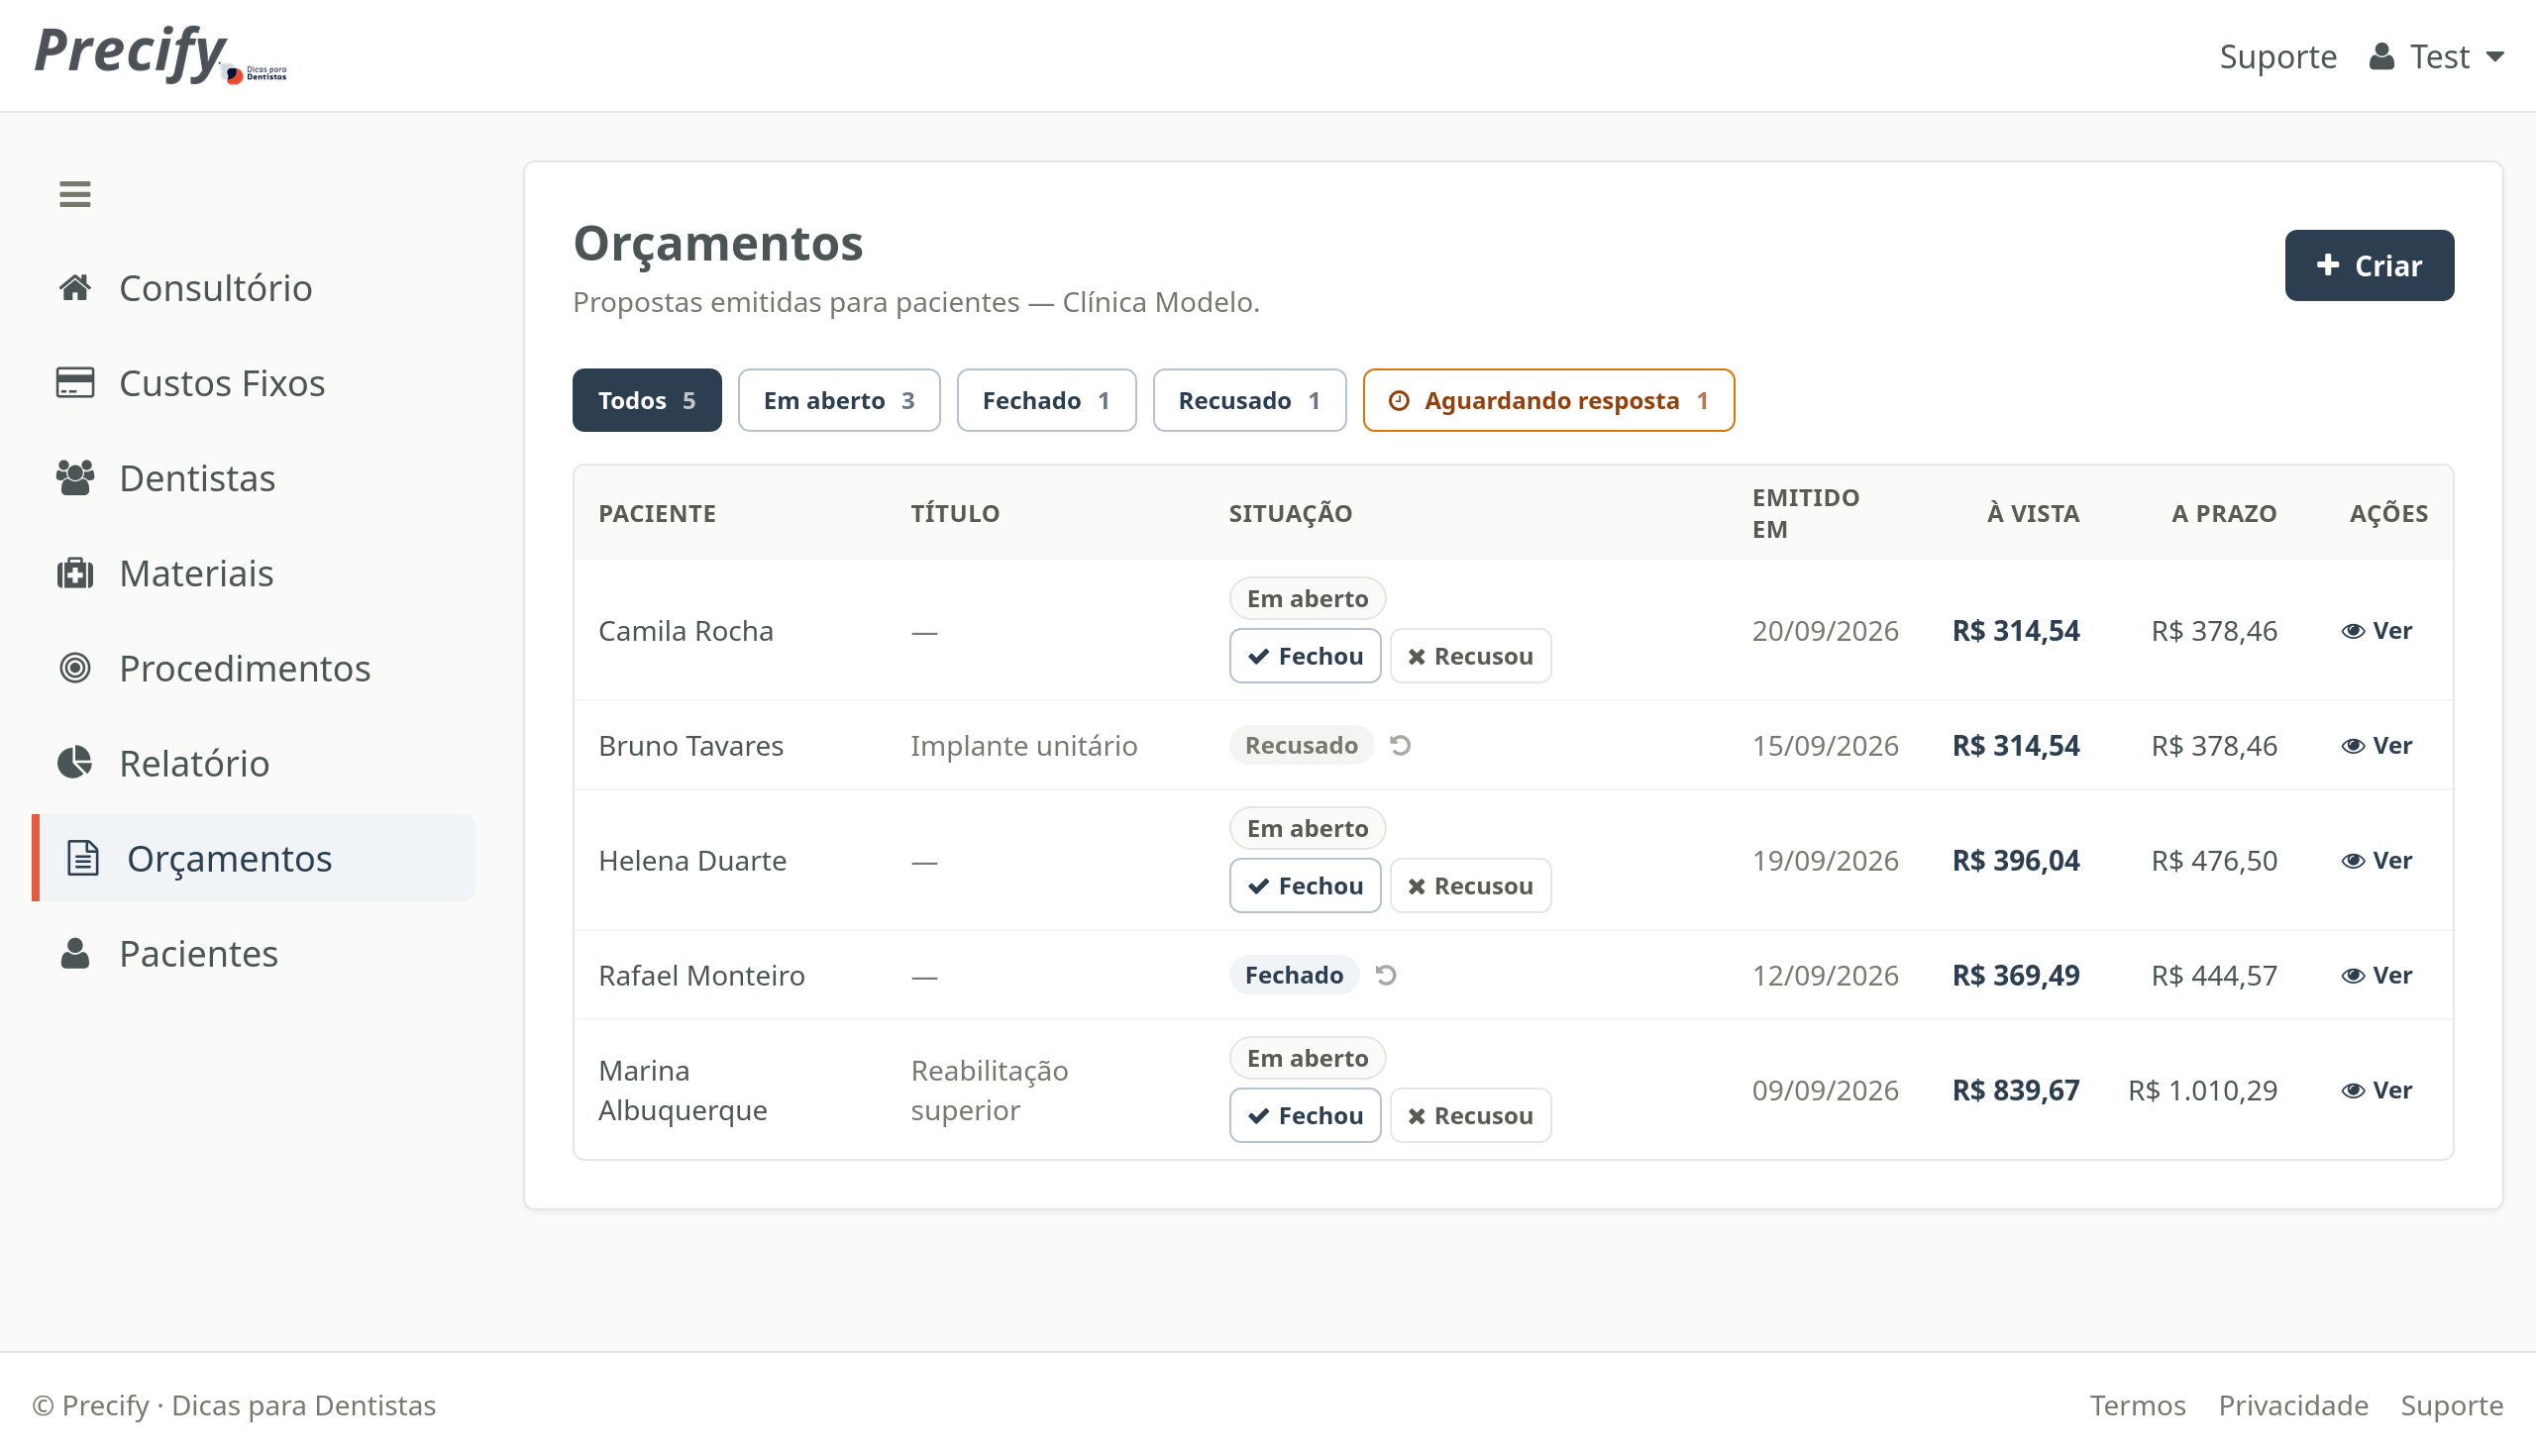Open Relatório page
2536x1456 pixels.
point(254,763)
